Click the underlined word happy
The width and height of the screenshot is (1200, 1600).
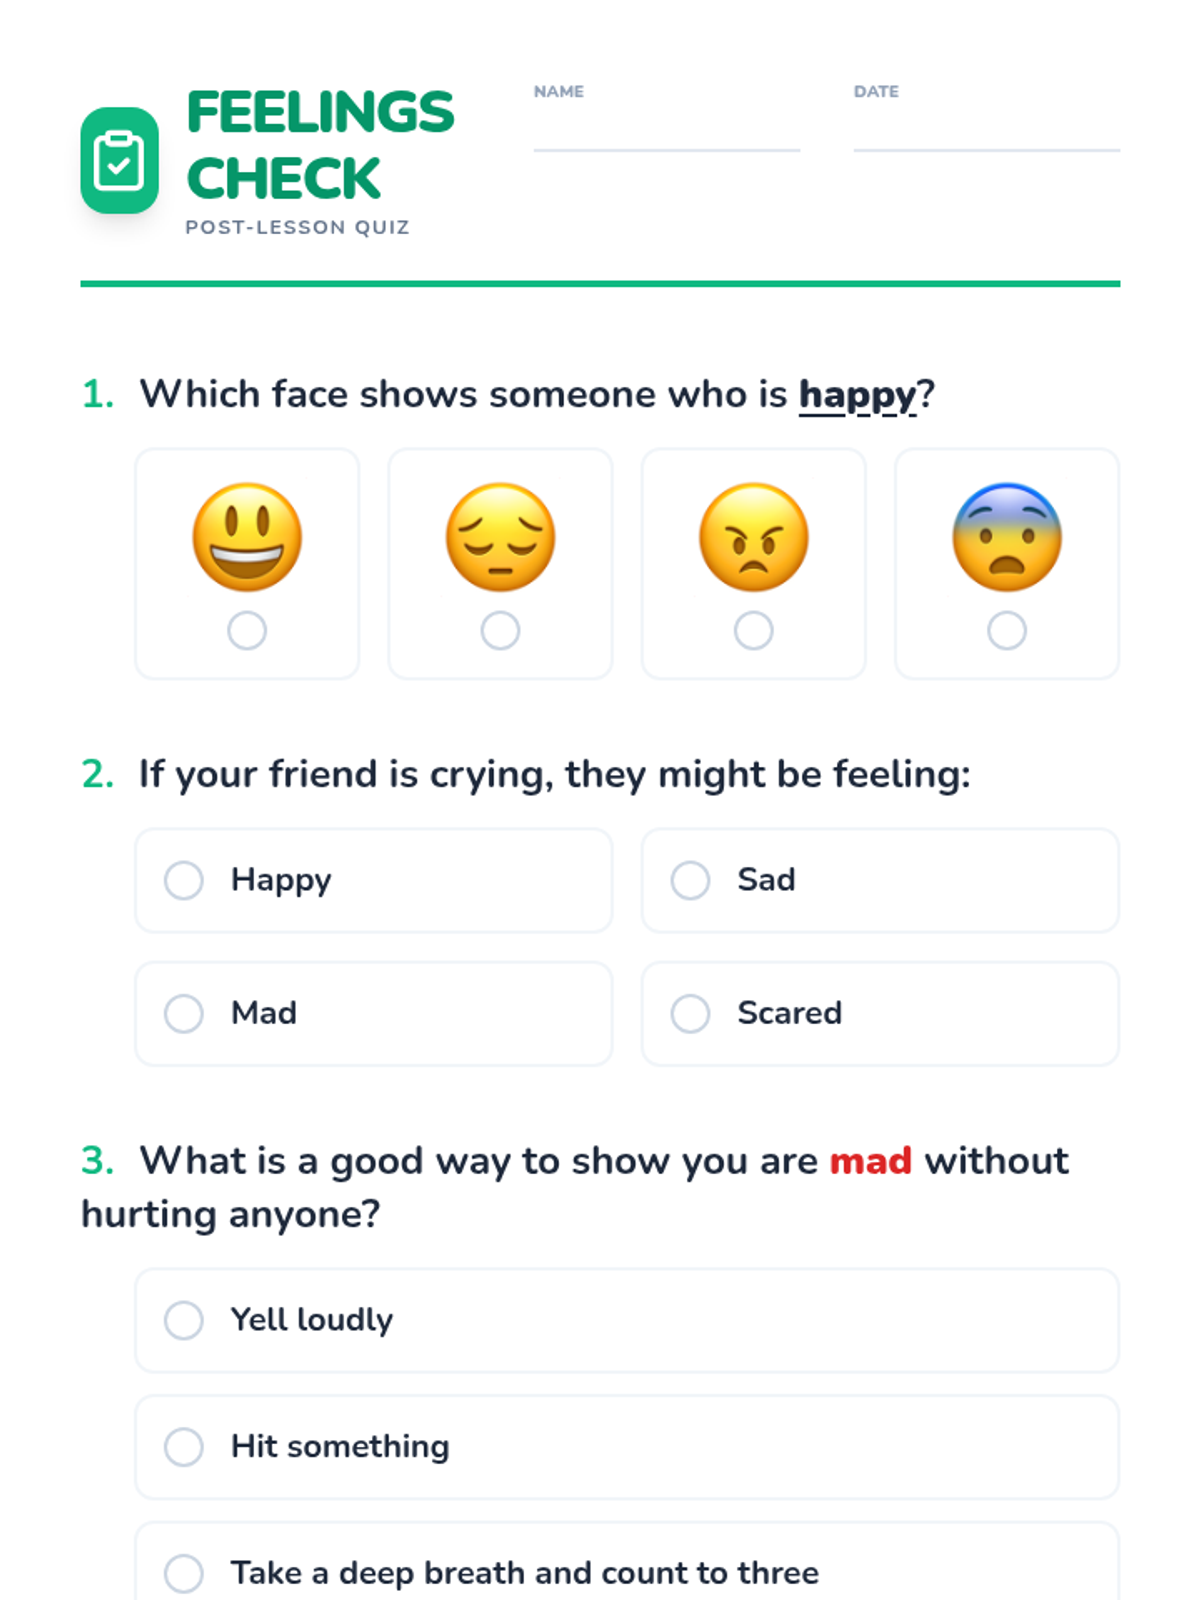(x=857, y=395)
